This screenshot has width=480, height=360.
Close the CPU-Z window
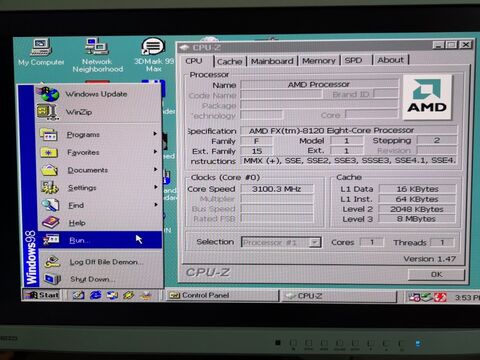(466, 44)
